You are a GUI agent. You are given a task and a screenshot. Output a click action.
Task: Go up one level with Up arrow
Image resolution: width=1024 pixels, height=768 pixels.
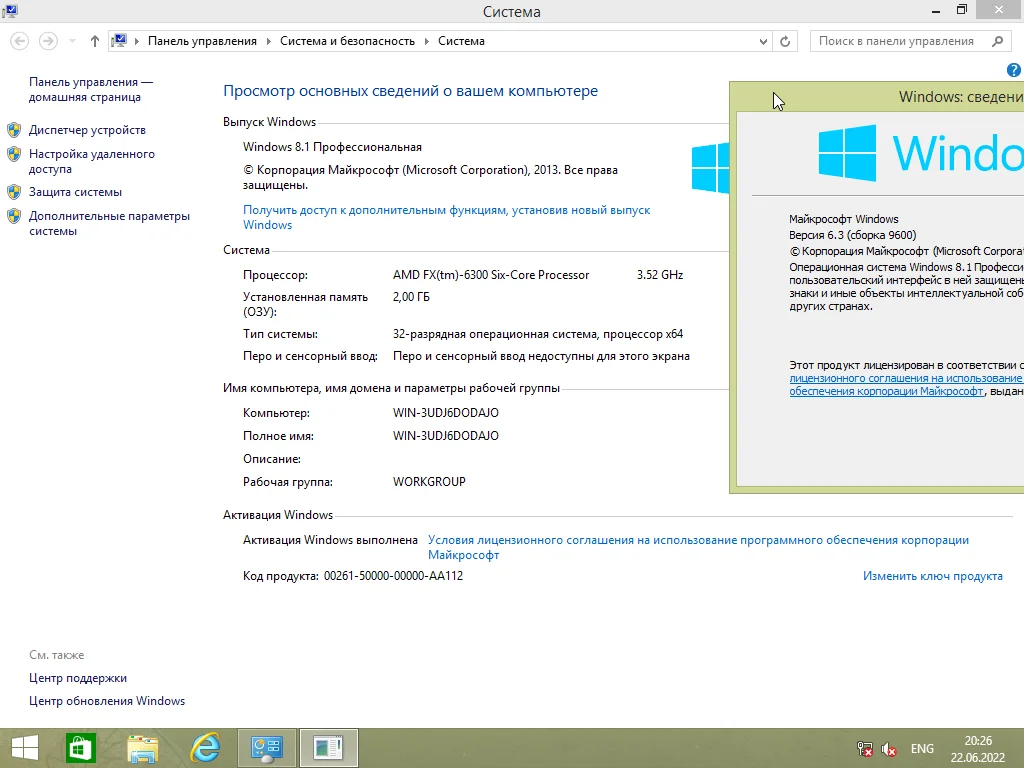tap(95, 41)
